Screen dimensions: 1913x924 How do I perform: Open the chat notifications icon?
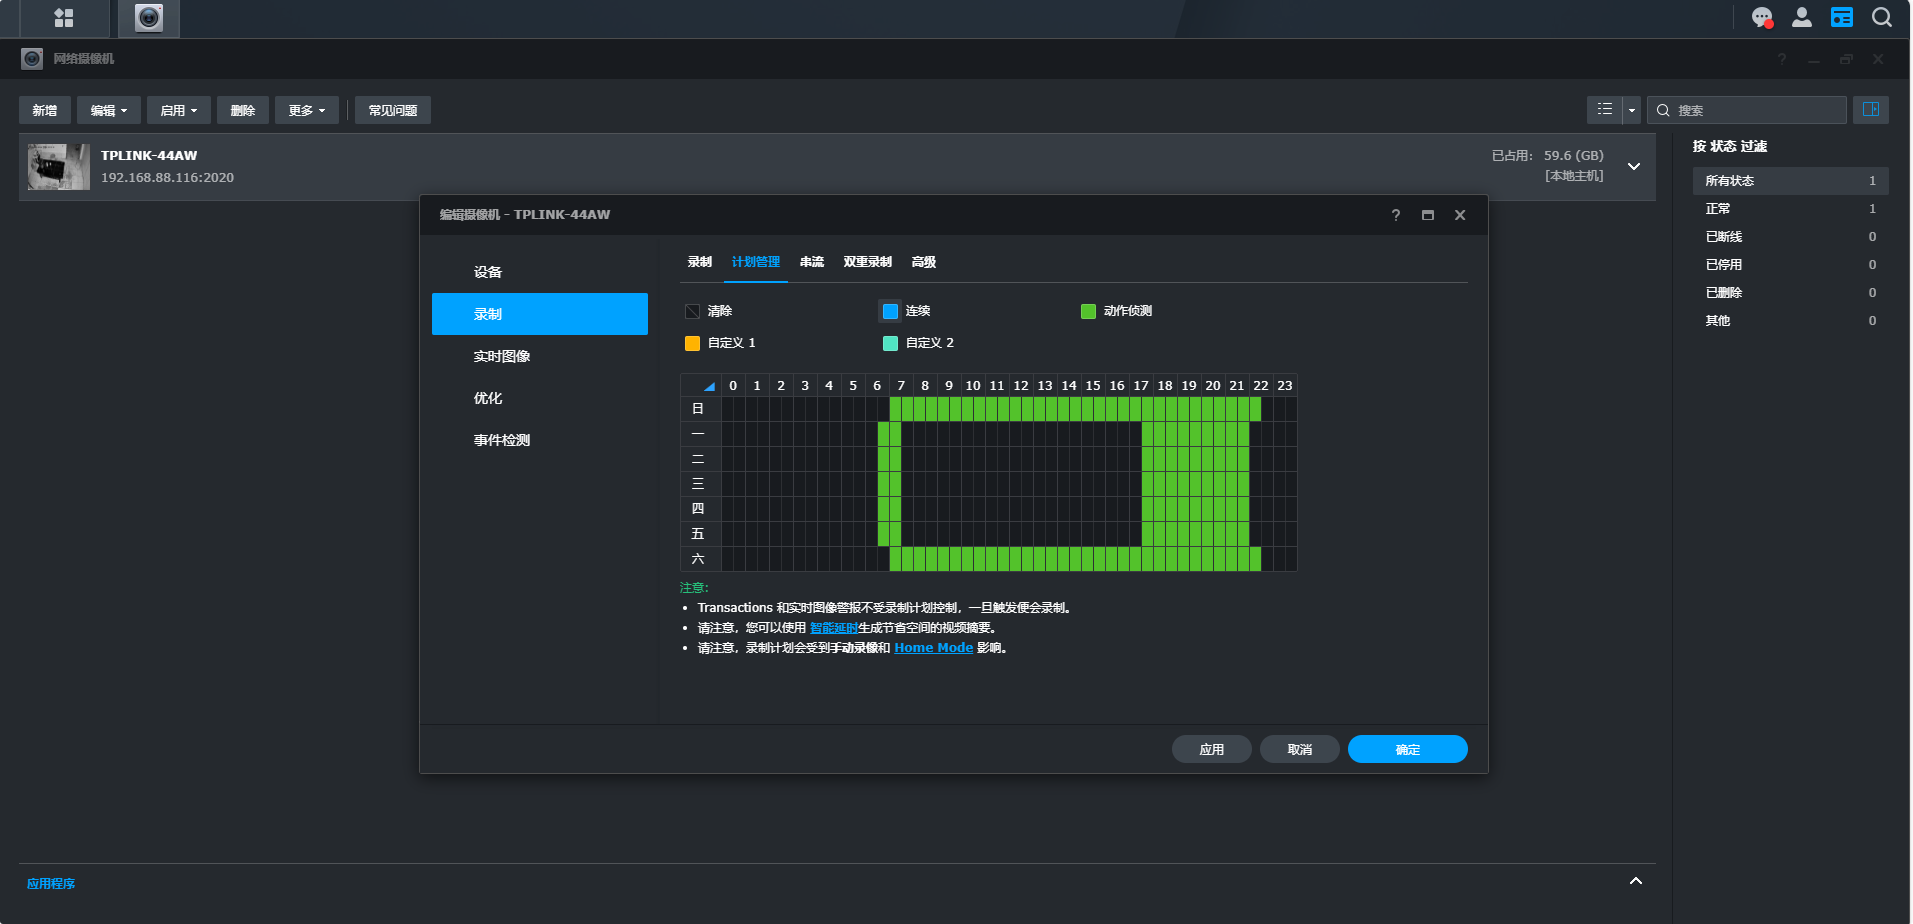(1762, 18)
